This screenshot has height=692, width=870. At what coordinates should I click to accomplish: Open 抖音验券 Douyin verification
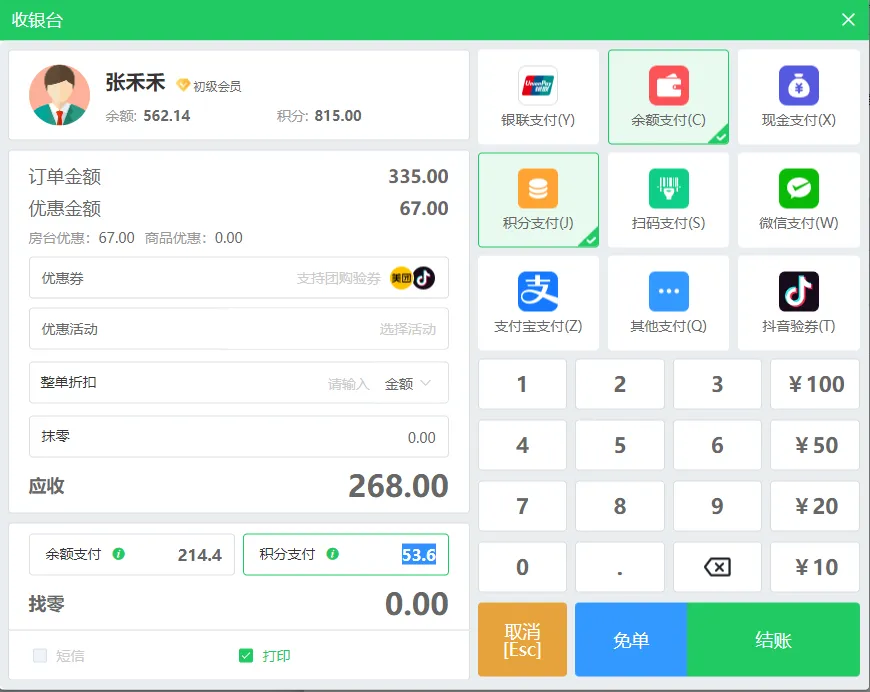pos(798,303)
